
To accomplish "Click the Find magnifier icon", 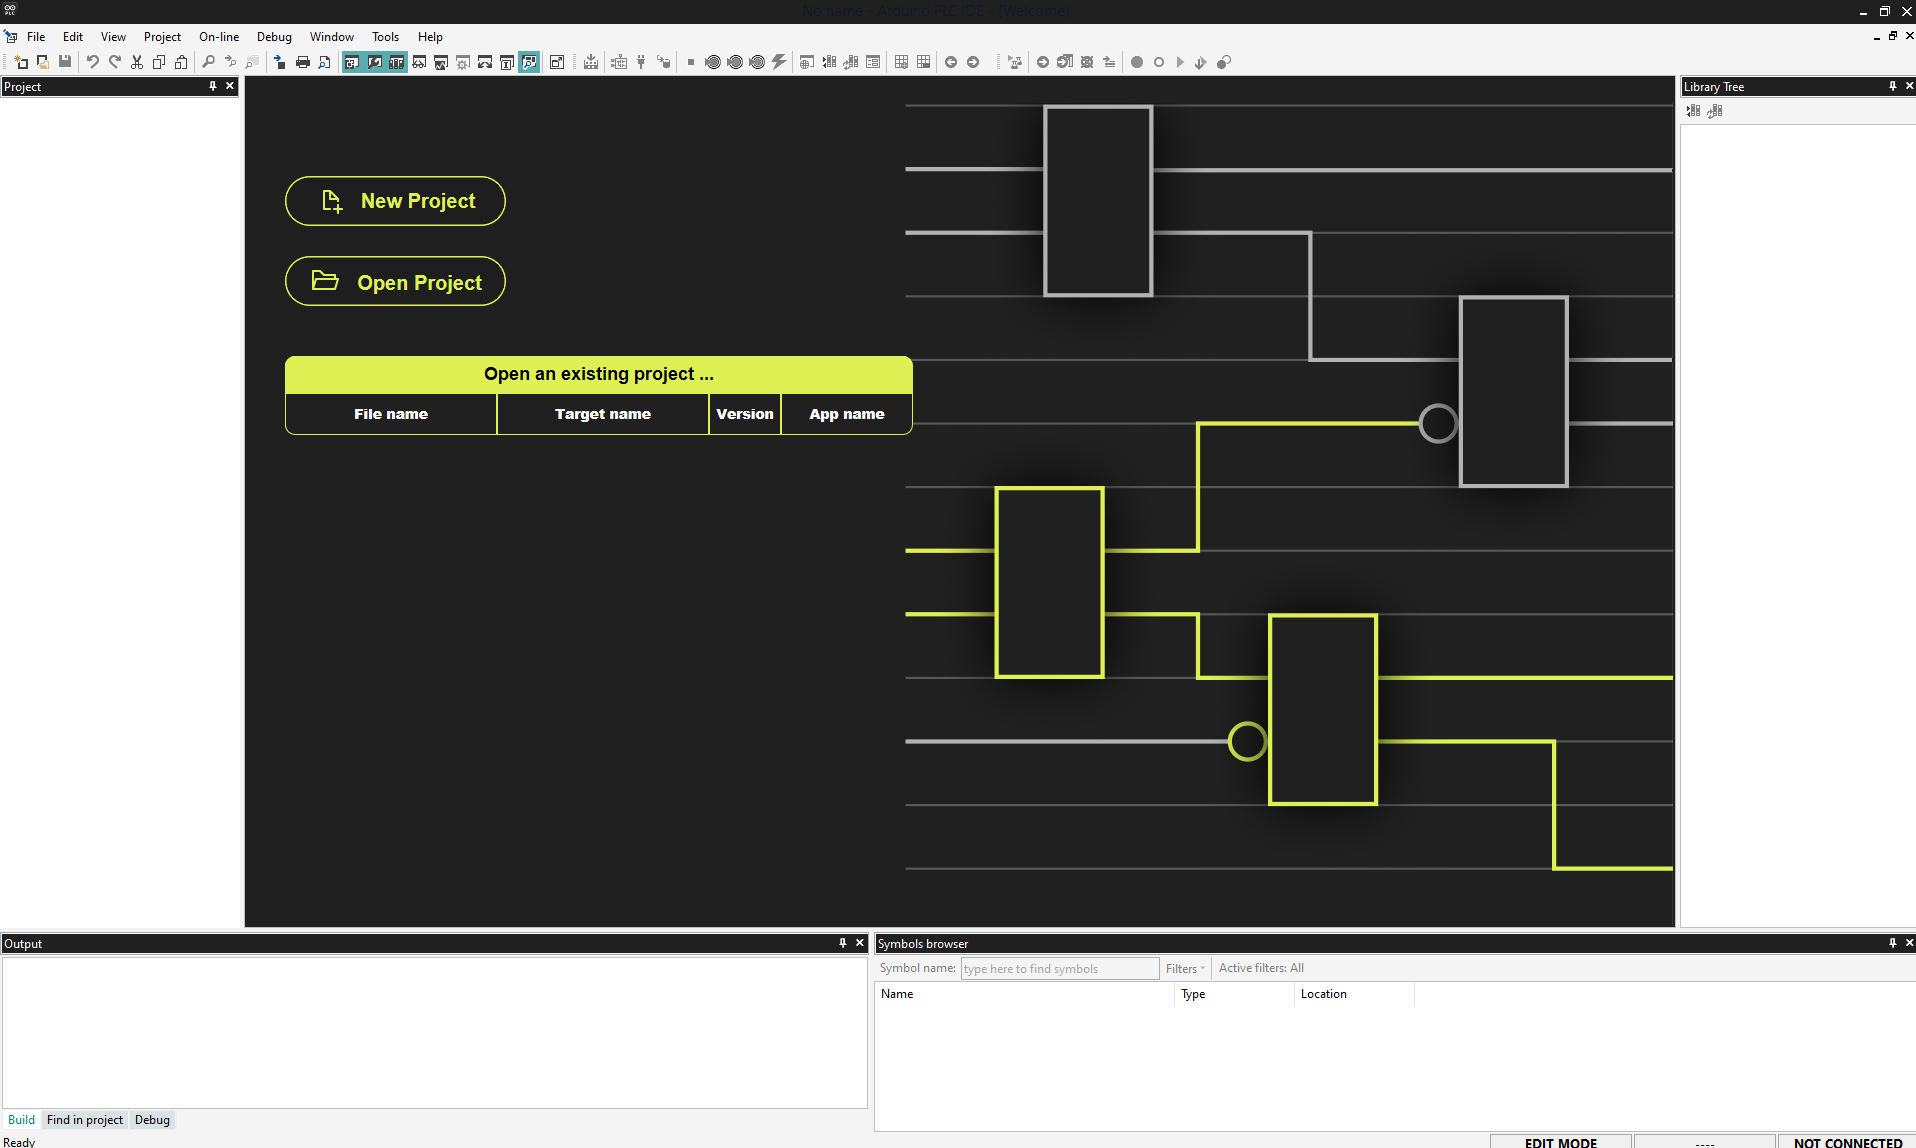I will [x=209, y=62].
